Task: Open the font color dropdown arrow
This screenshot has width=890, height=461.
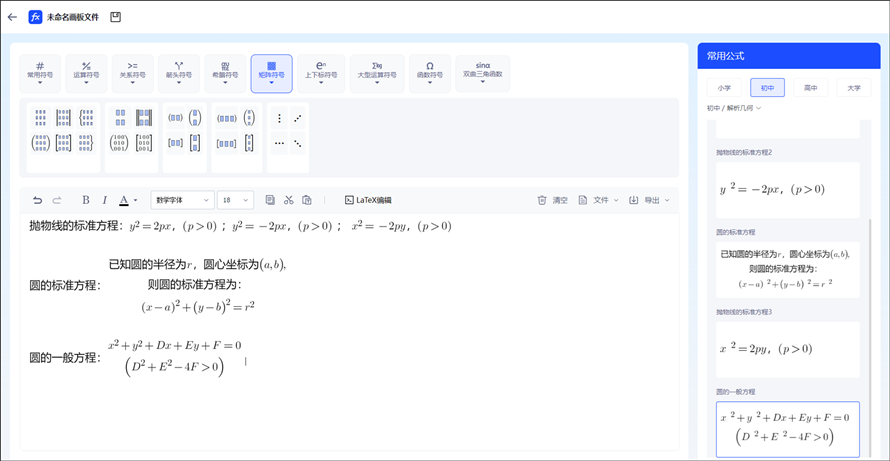Action: pyautogui.click(x=135, y=200)
